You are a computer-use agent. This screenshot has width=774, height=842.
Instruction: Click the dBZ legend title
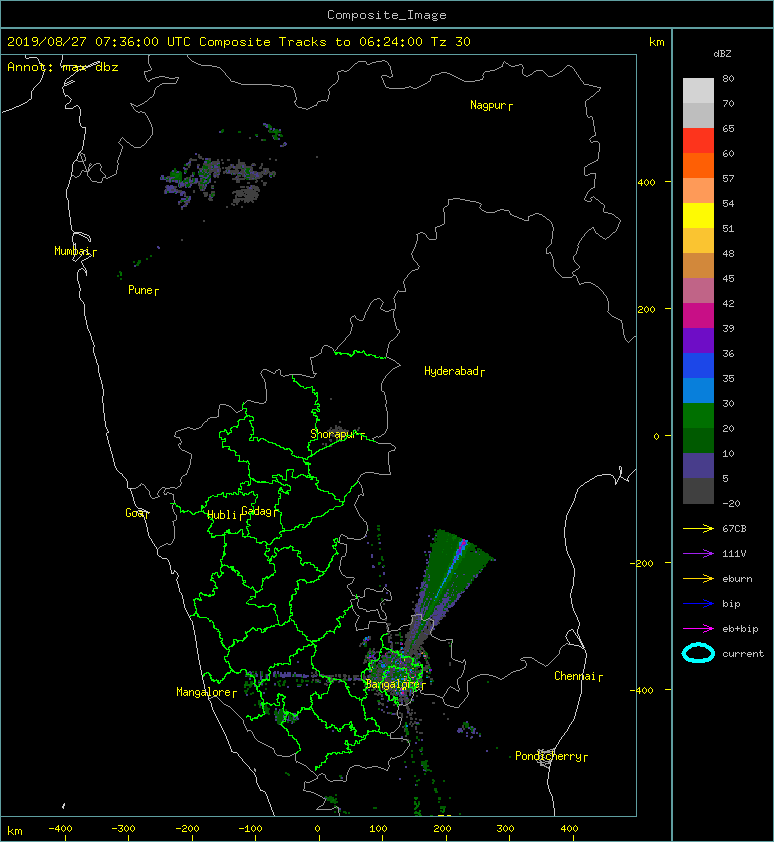(x=722, y=54)
